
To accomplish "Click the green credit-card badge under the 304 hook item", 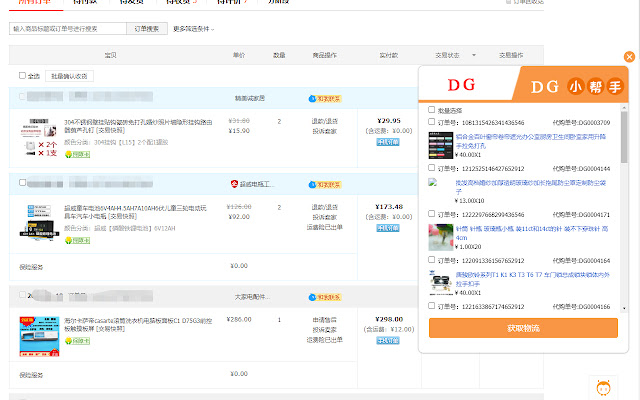I will pyautogui.click(x=78, y=154).
